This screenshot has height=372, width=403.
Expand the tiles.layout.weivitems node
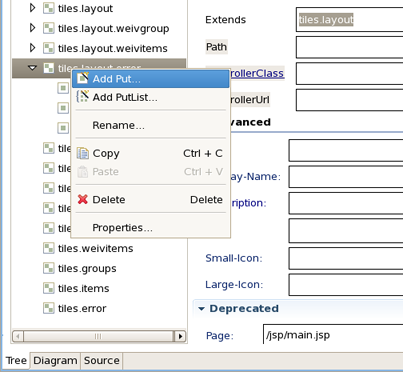click(32, 48)
